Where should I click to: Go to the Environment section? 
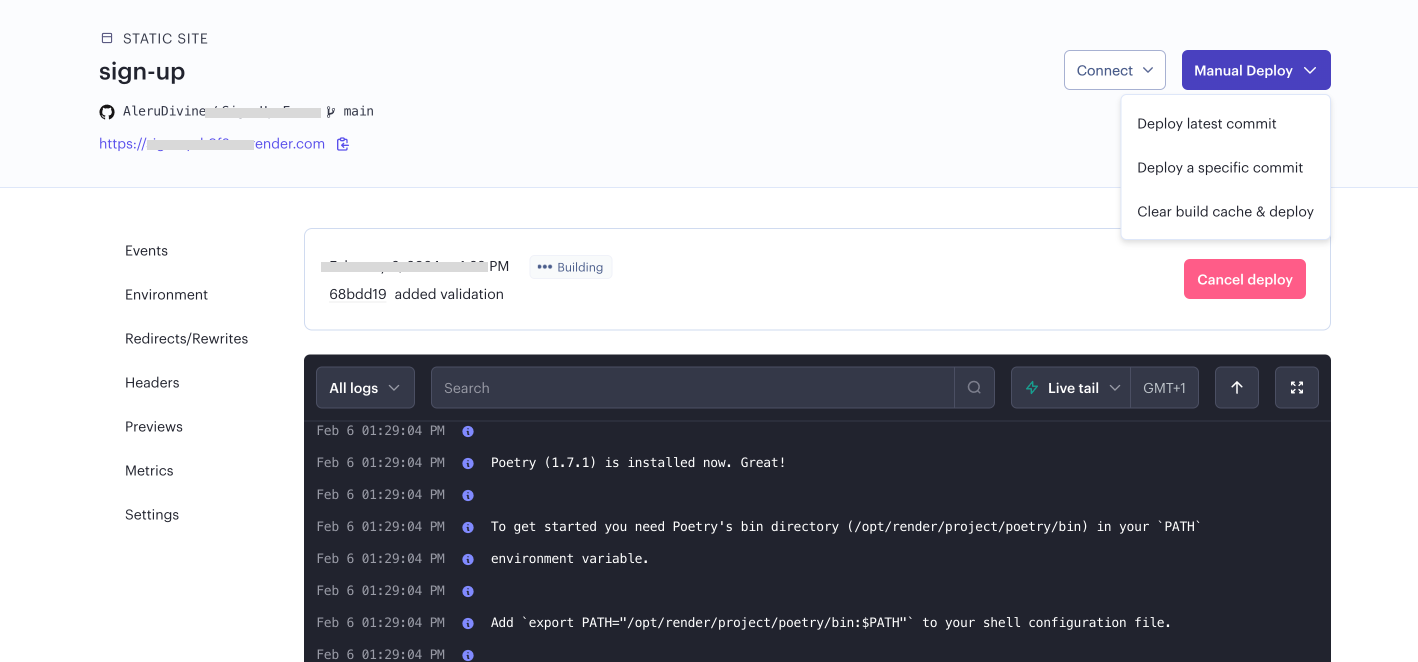click(166, 295)
